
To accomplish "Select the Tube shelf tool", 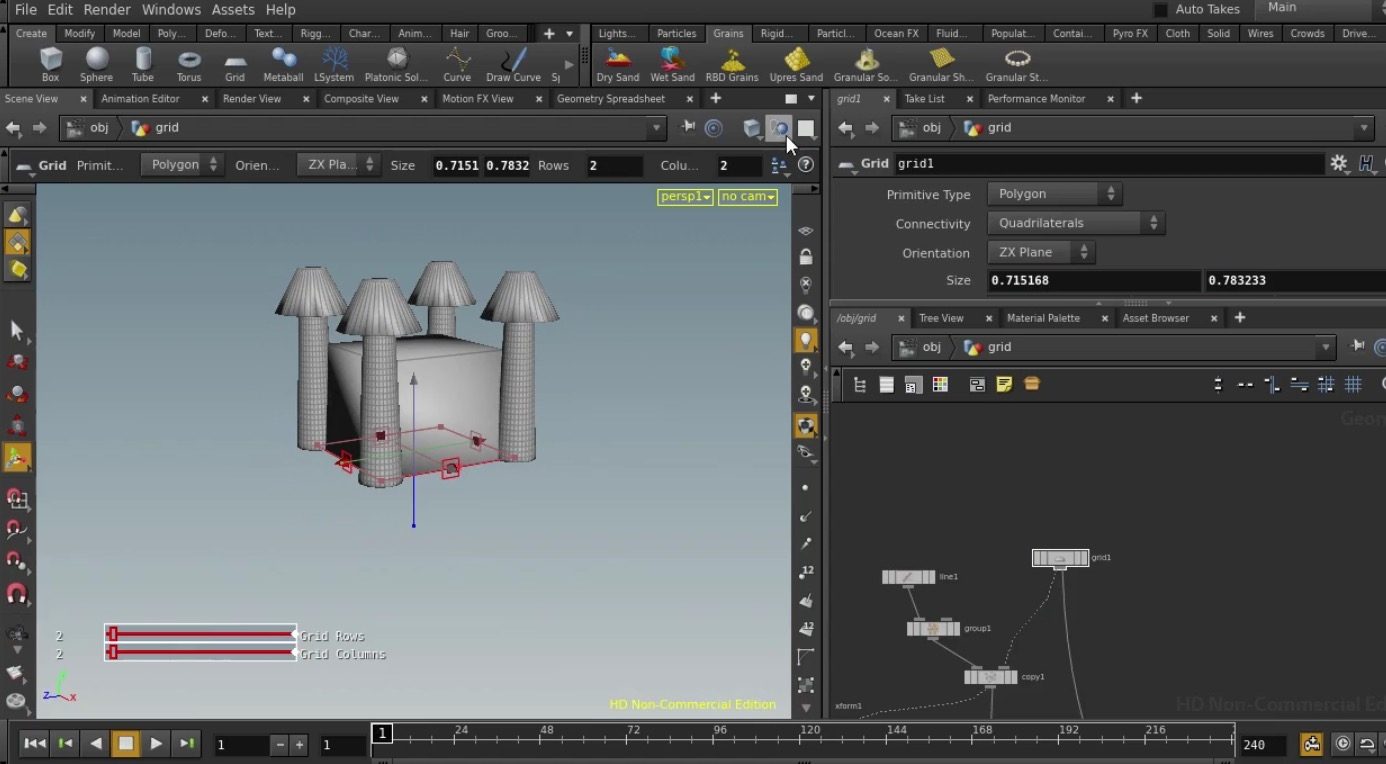I will pyautogui.click(x=143, y=64).
